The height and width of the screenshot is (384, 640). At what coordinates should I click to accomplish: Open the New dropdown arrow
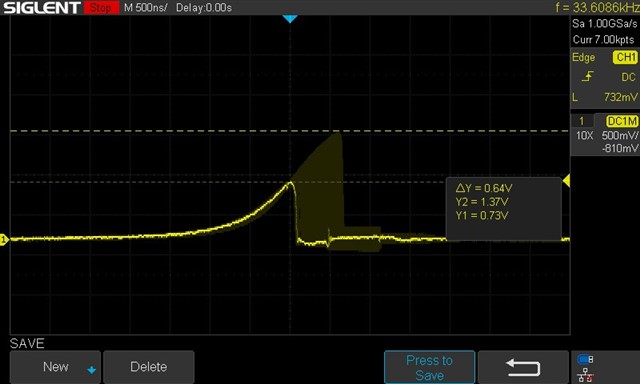[x=91, y=370]
